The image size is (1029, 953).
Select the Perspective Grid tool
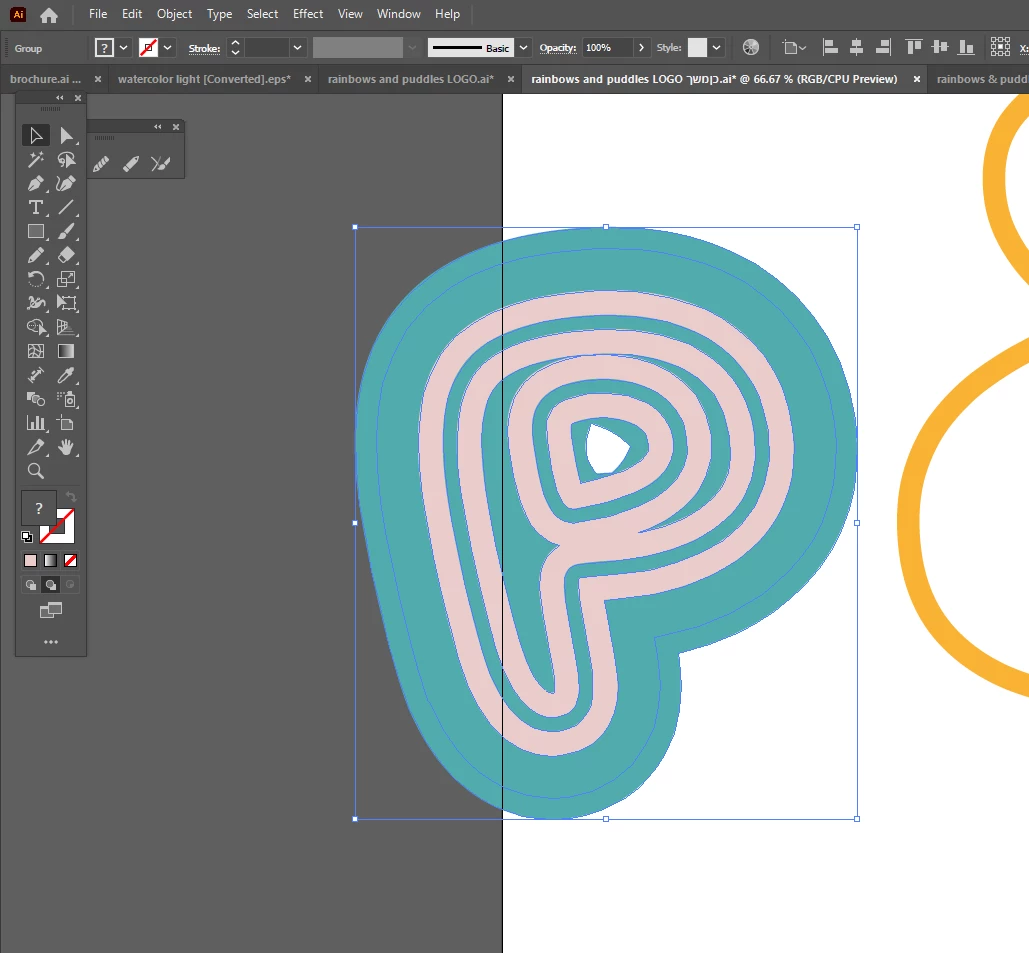[x=66, y=327]
